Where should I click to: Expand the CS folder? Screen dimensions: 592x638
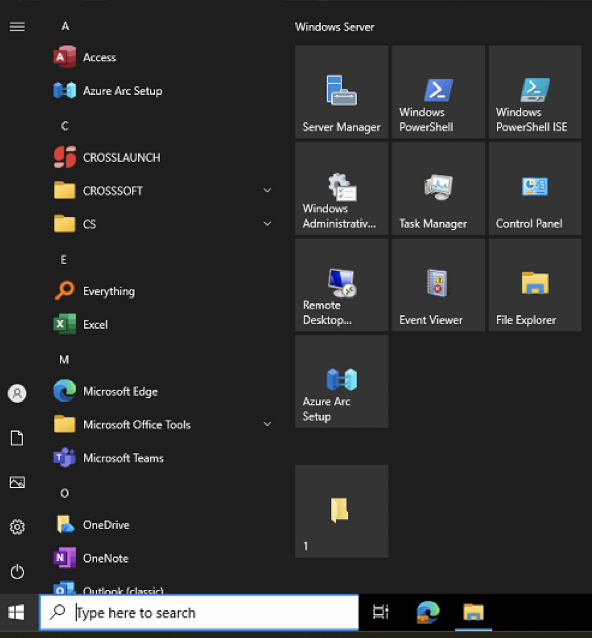(163, 224)
